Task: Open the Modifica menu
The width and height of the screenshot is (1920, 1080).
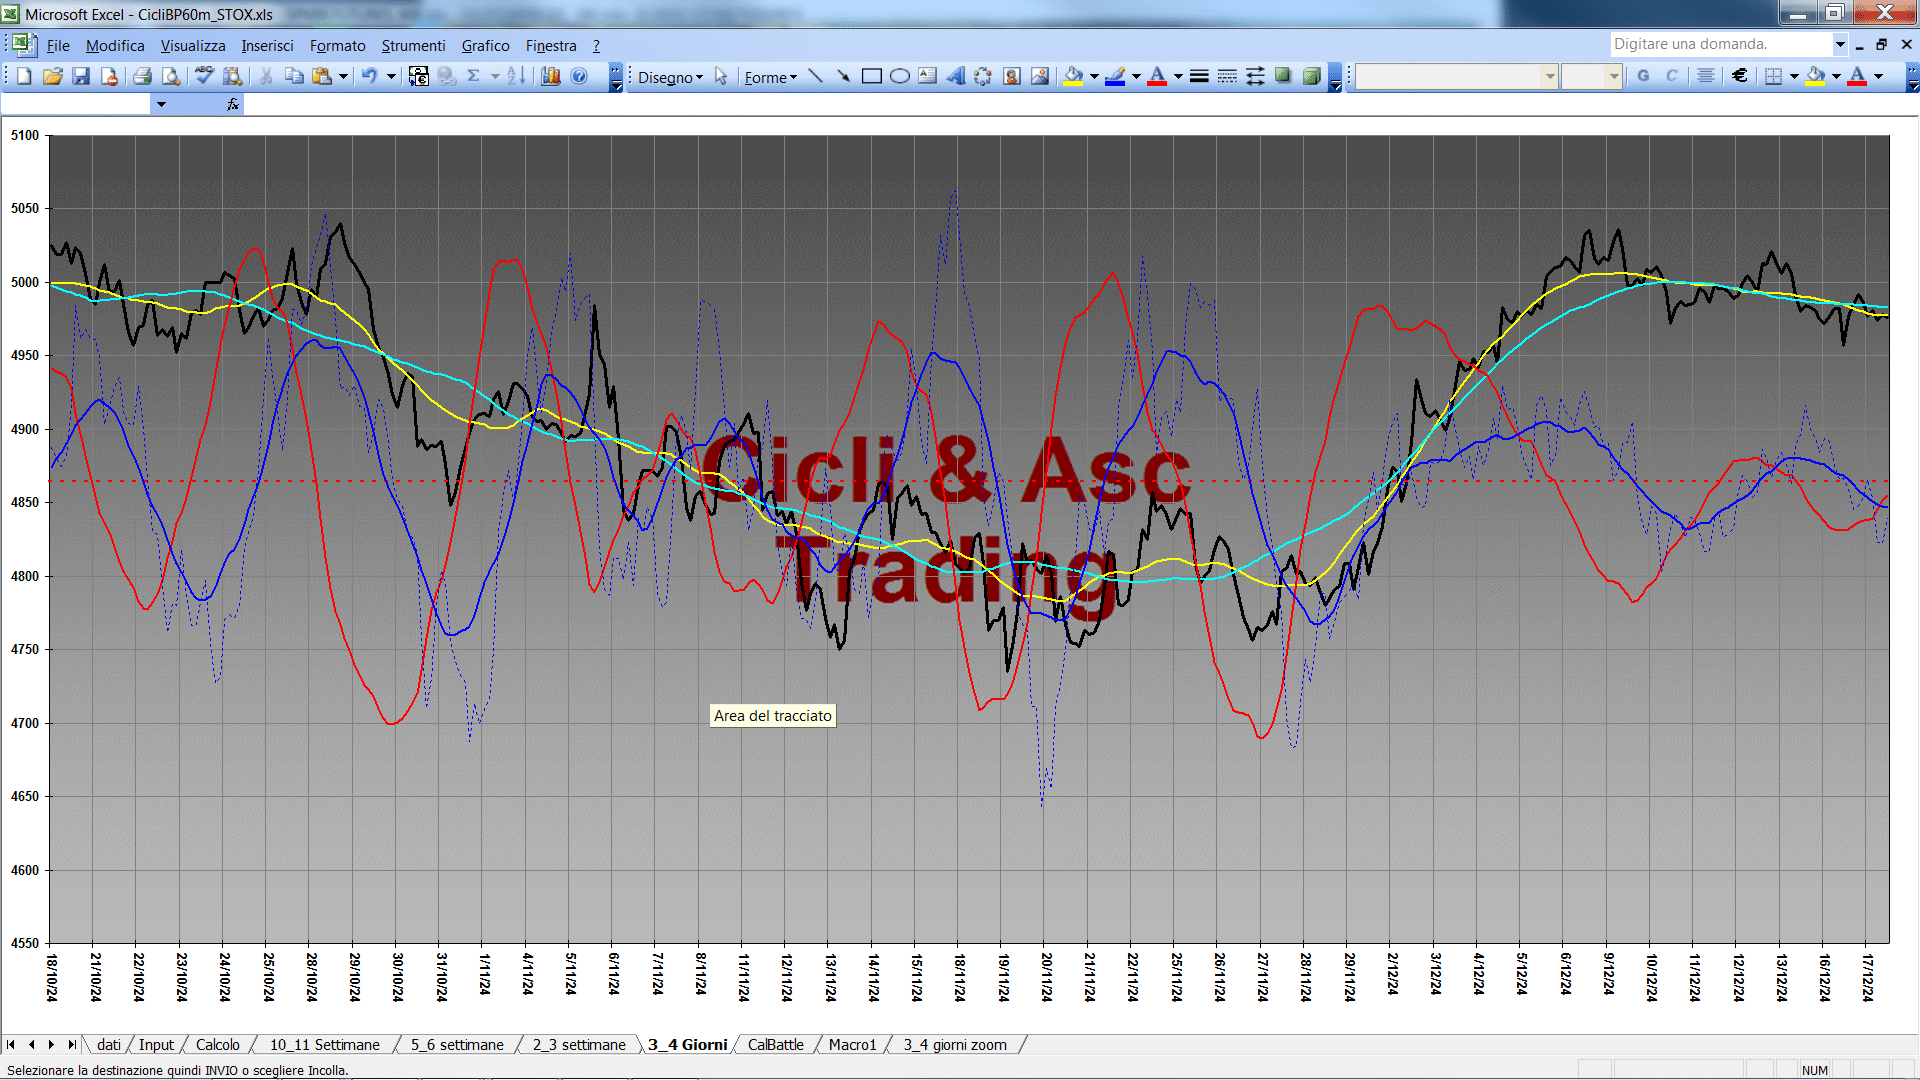Action: [x=115, y=46]
